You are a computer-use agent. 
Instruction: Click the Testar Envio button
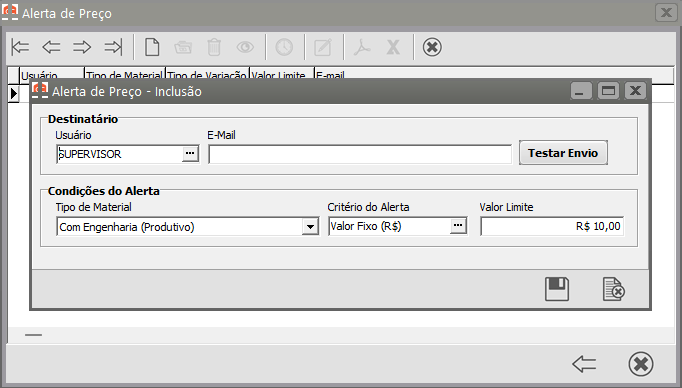pyautogui.click(x=563, y=153)
